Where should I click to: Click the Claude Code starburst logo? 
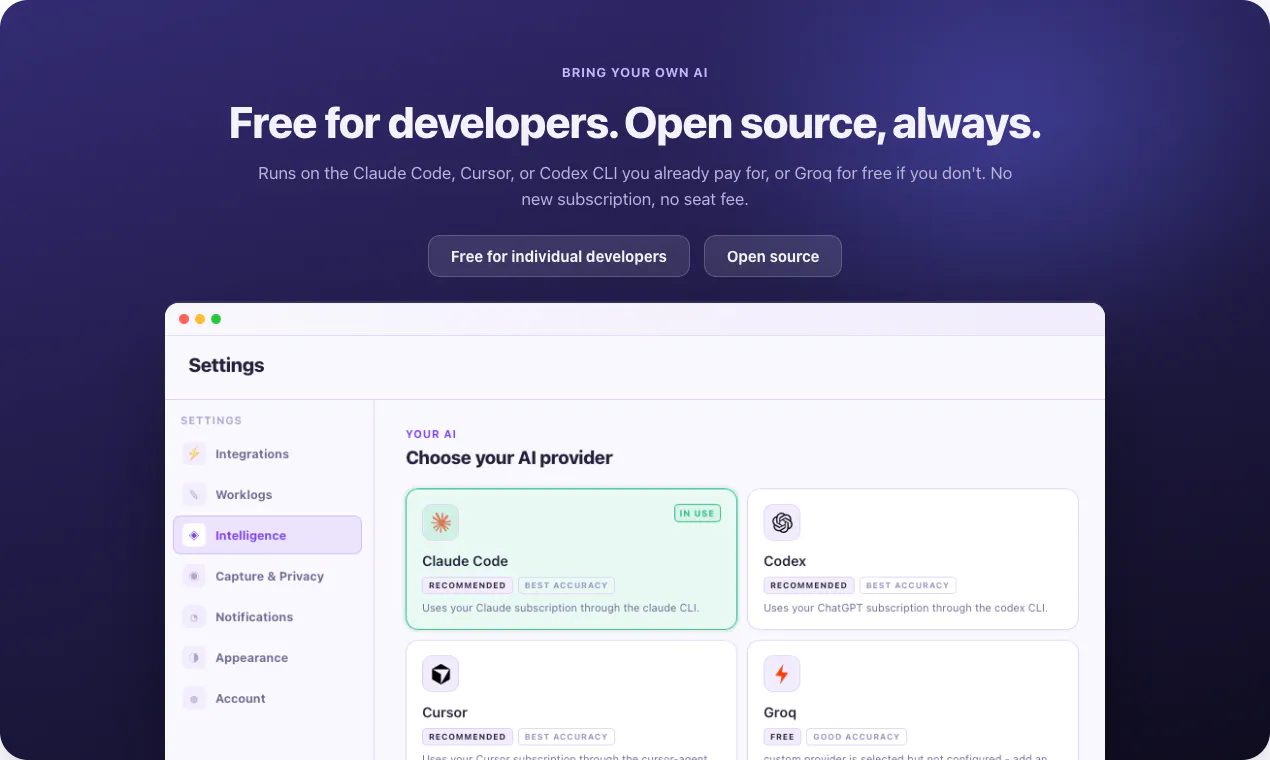pos(440,522)
